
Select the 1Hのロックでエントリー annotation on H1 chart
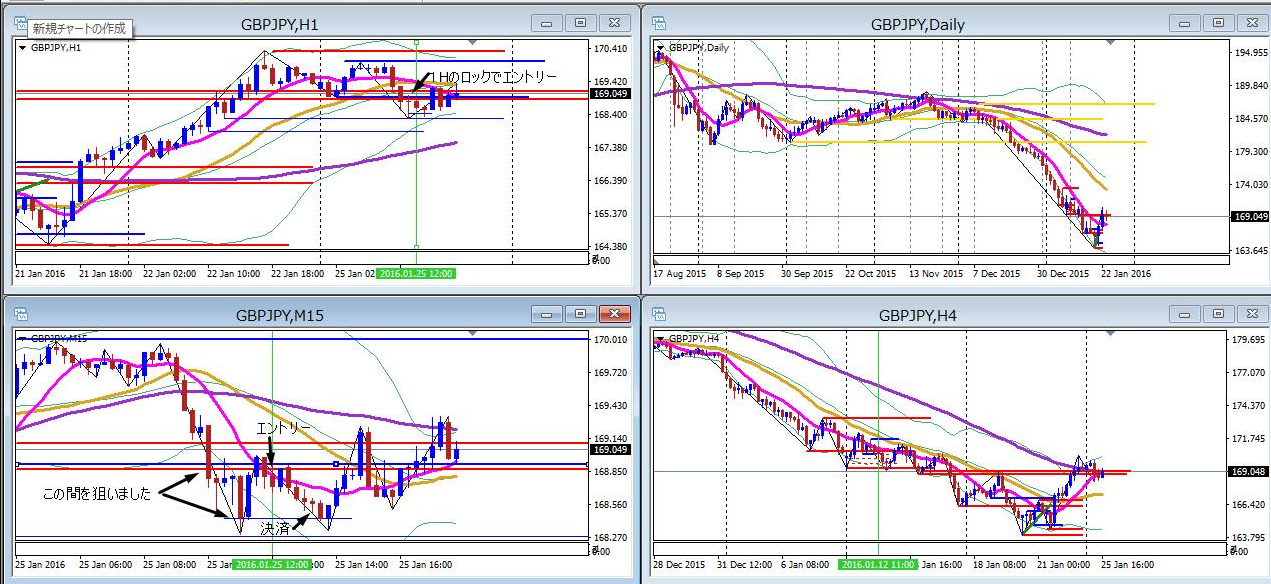tap(492, 77)
